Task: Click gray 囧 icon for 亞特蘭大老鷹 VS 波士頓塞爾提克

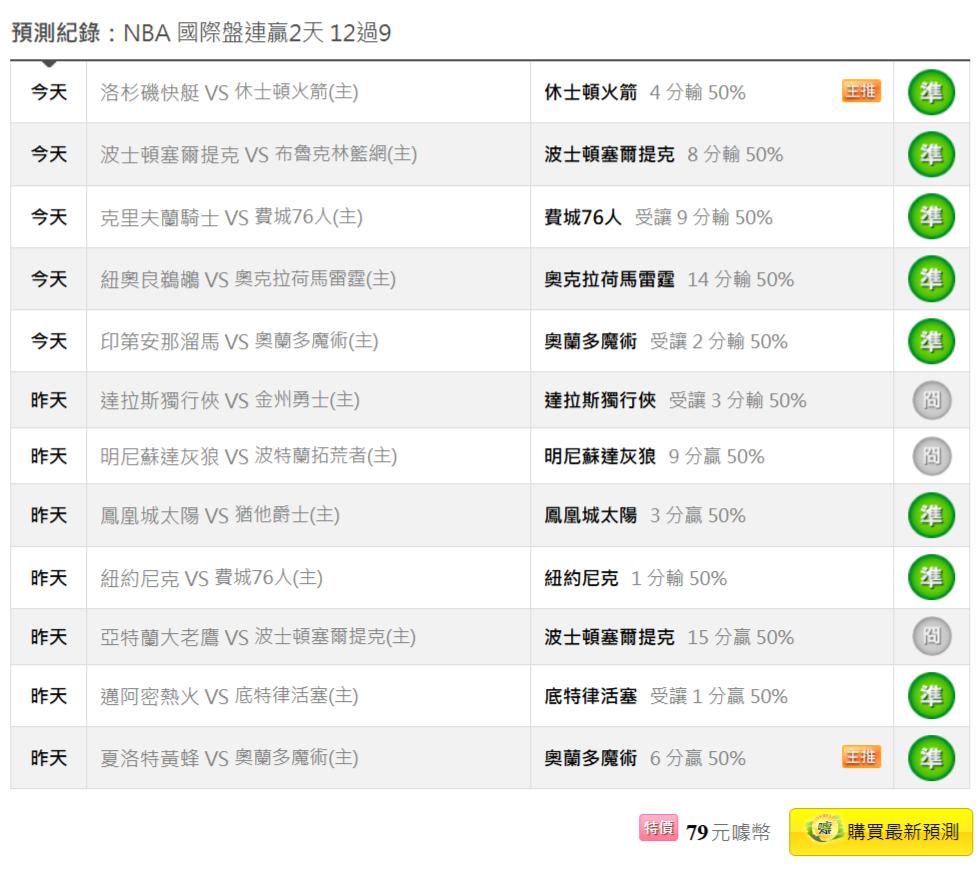Action: tap(932, 637)
